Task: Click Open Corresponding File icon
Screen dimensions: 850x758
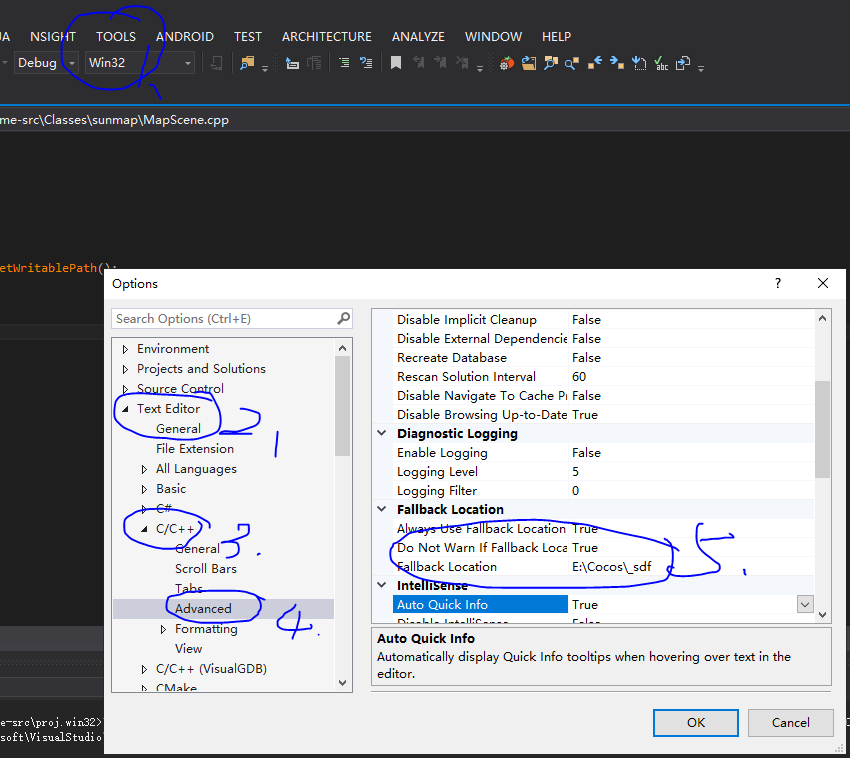Action: 683,63
